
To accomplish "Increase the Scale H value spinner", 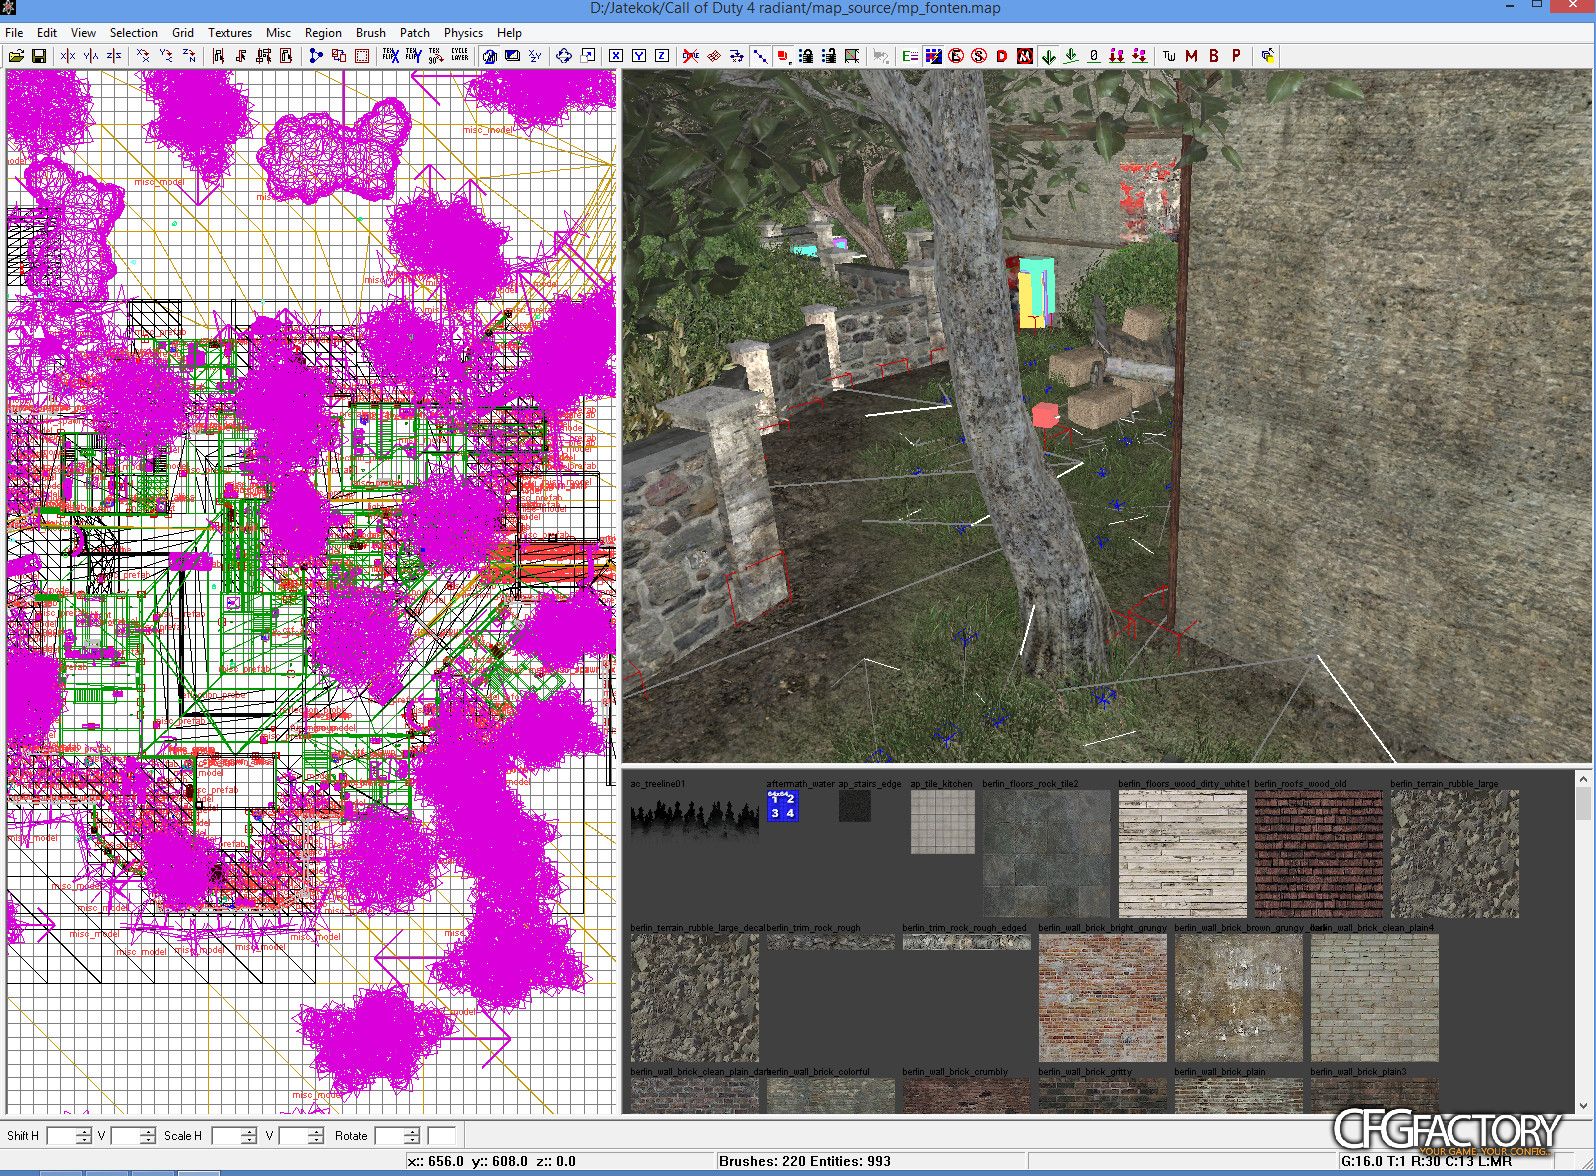I will [249, 1131].
